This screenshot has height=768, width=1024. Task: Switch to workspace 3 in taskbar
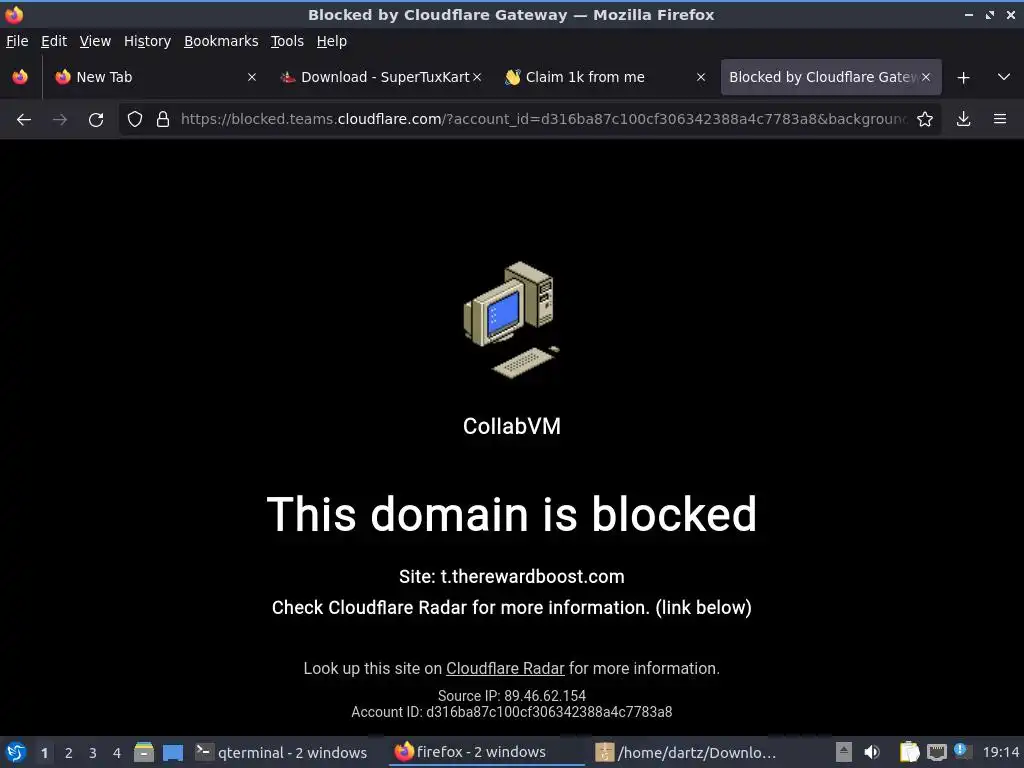pos(93,753)
